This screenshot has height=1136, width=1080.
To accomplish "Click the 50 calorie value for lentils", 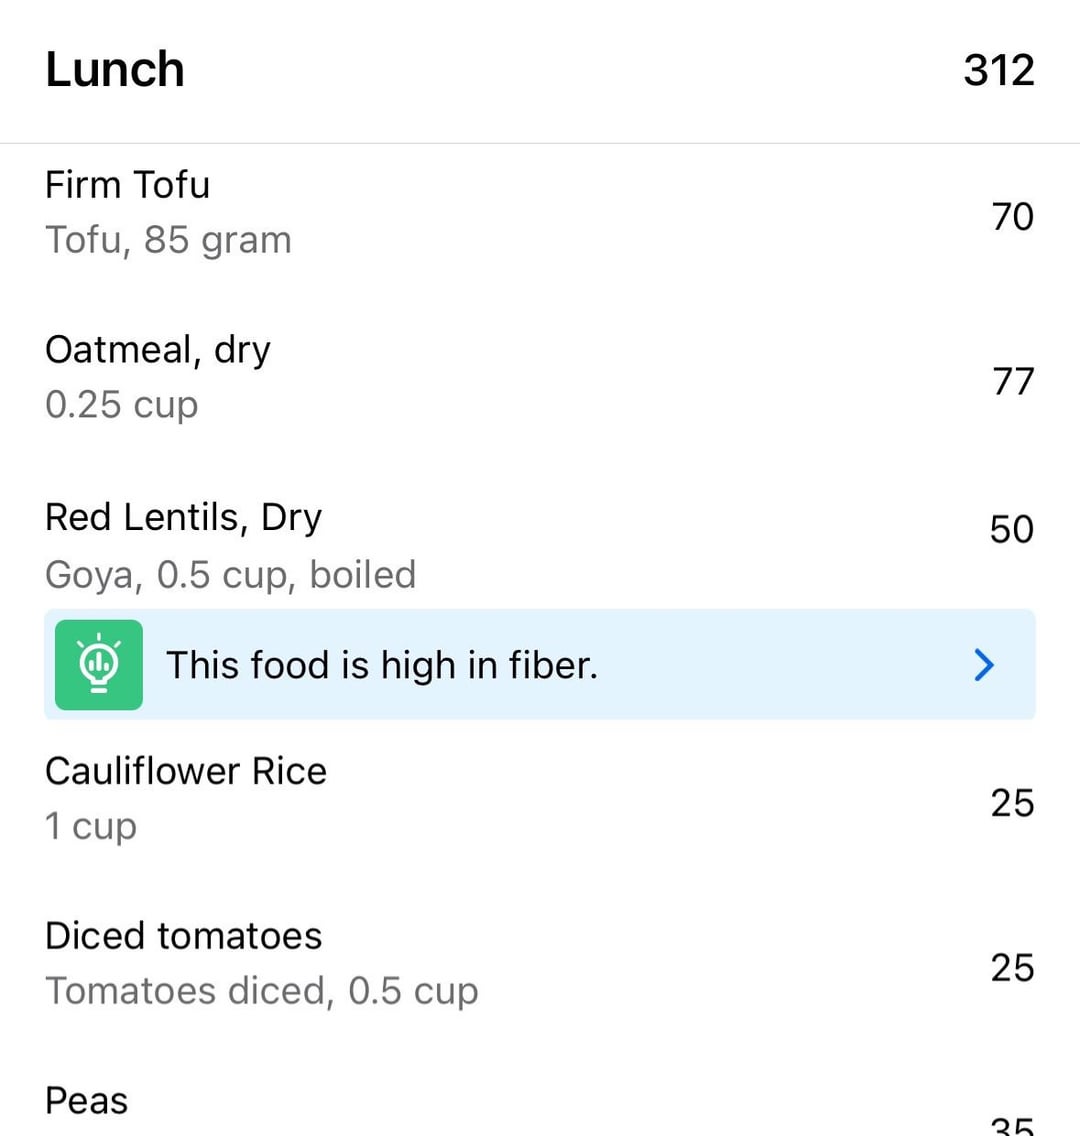I will coord(1011,529).
